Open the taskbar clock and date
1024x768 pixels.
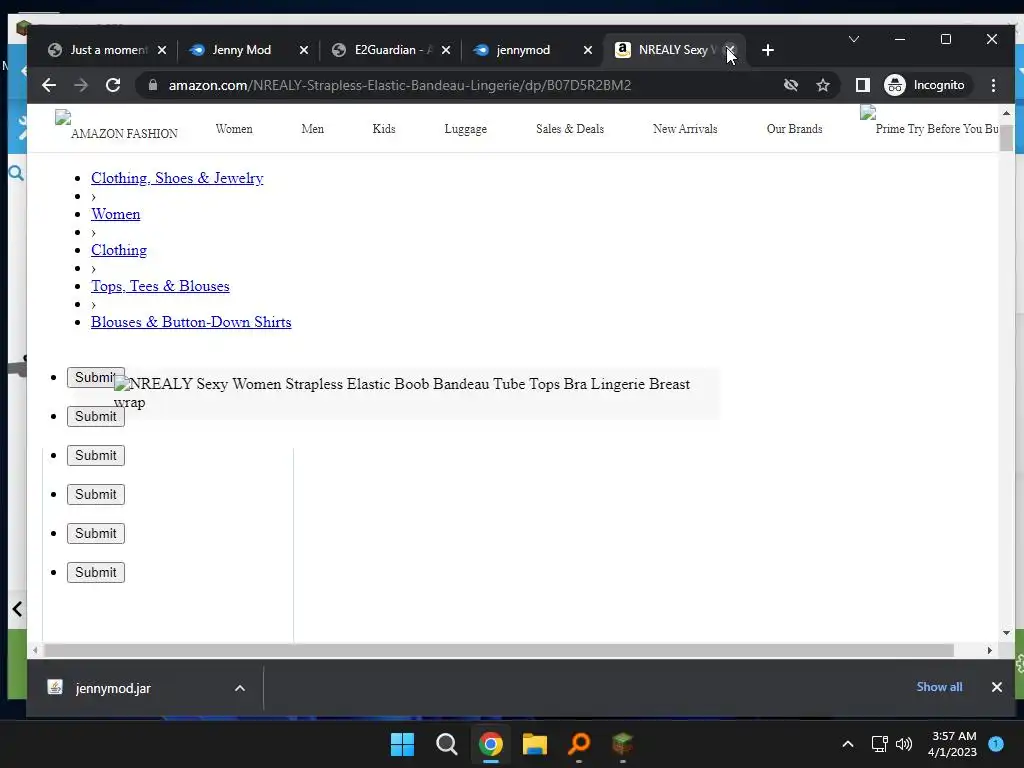tap(953, 744)
